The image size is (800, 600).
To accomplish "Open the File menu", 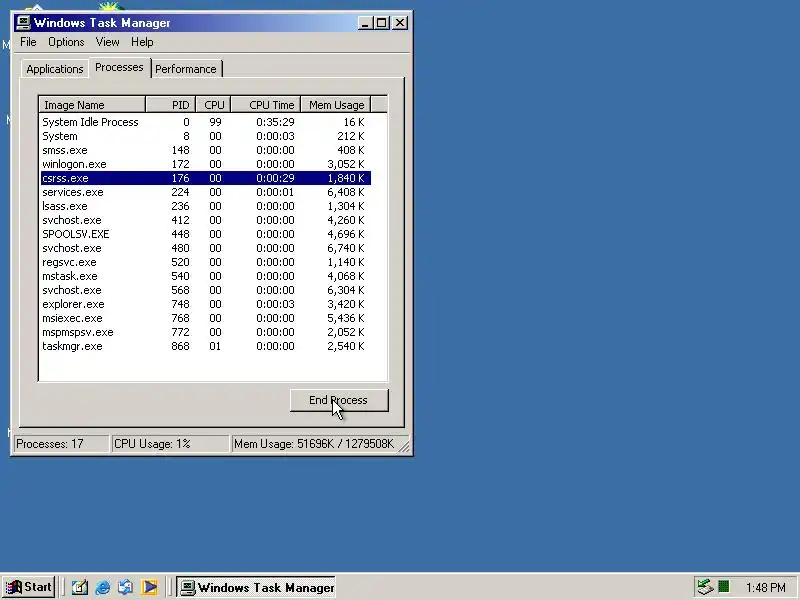I will click(x=28, y=42).
